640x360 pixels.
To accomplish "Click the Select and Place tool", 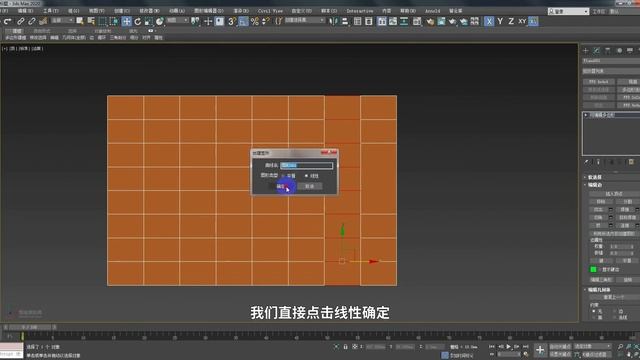I will coord(160,21).
